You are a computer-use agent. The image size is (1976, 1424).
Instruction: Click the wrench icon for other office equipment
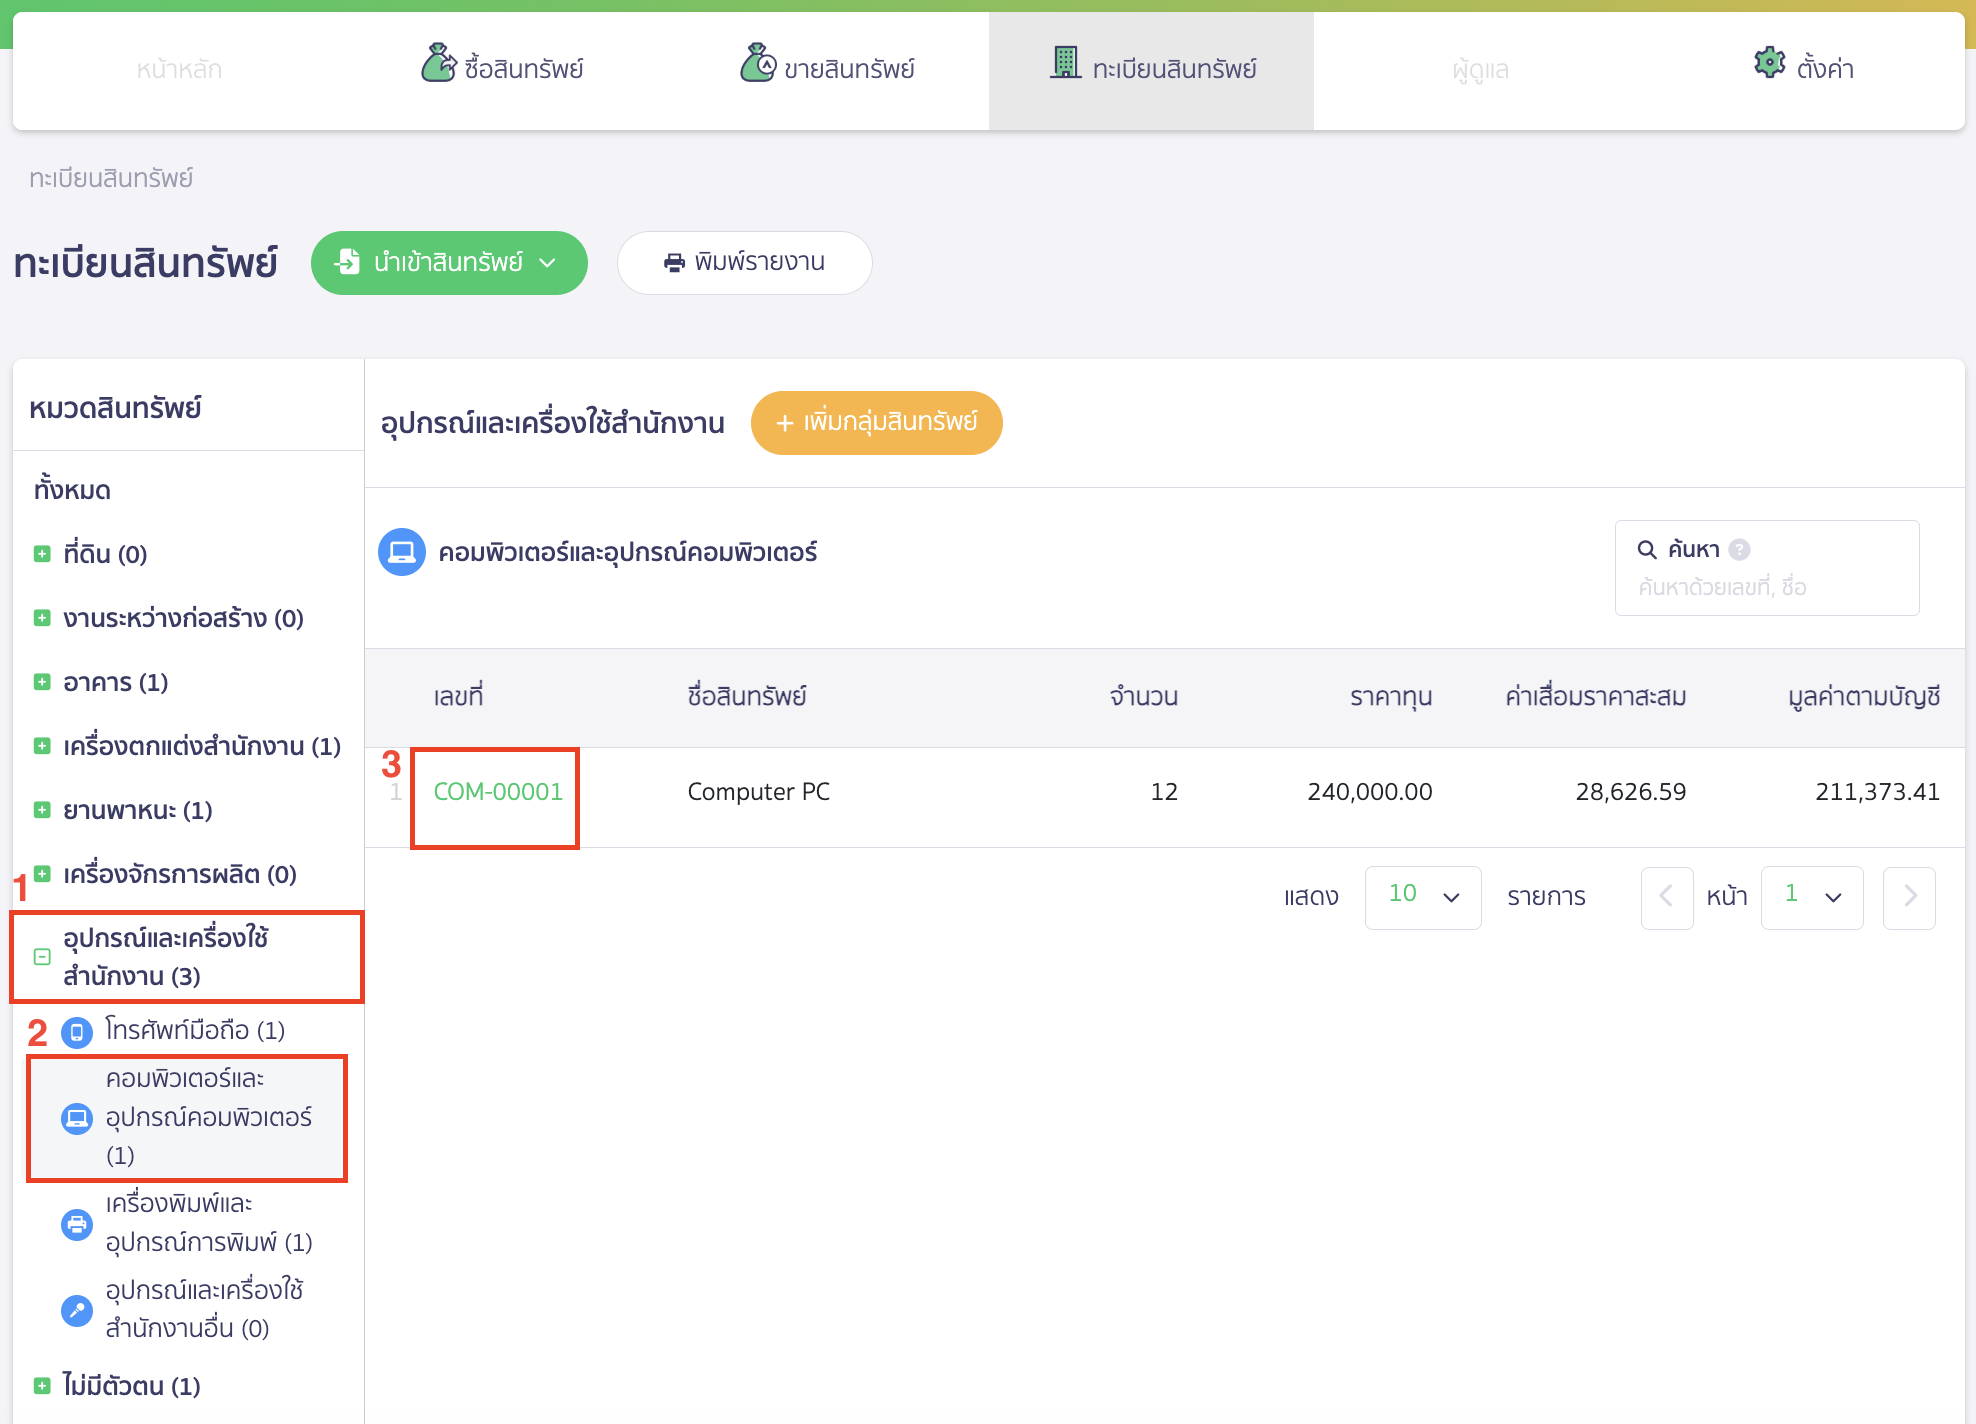coord(77,1309)
